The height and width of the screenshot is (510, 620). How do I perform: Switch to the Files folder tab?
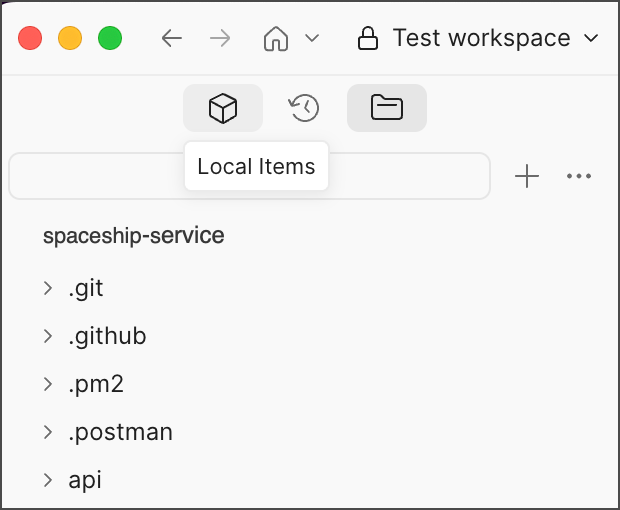[x=386, y=107]
